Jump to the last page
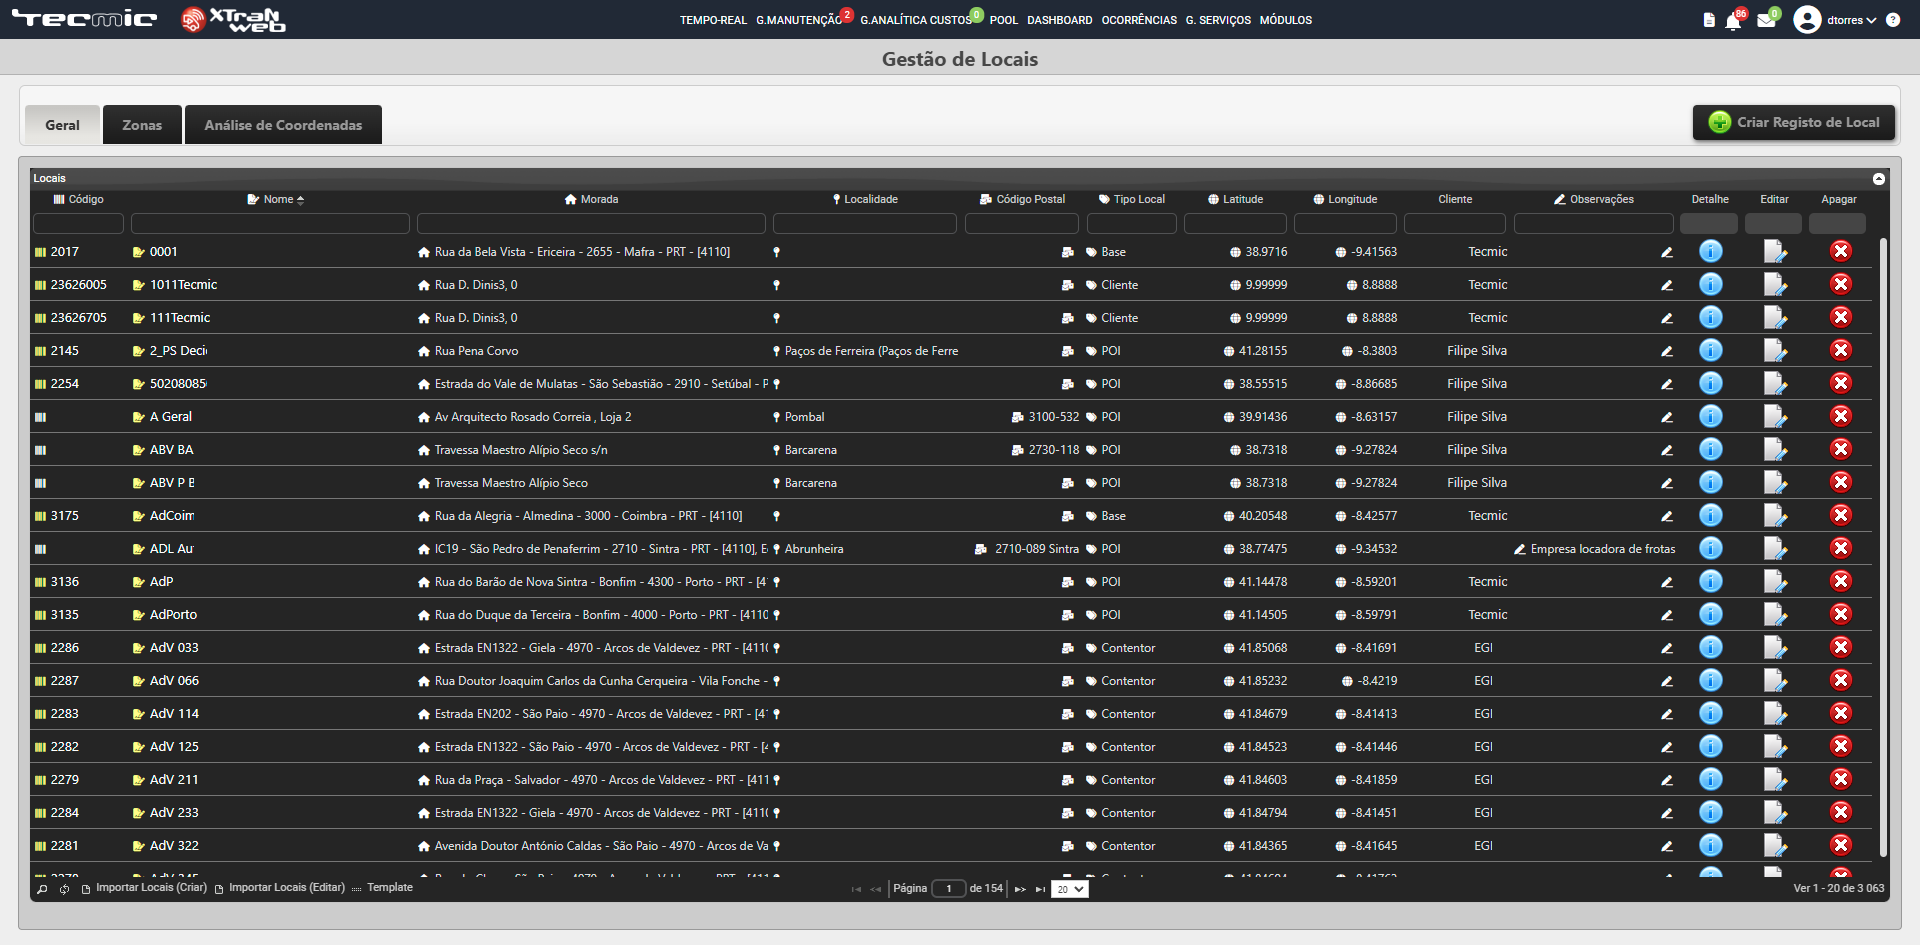 click(x=1040, y=889)
